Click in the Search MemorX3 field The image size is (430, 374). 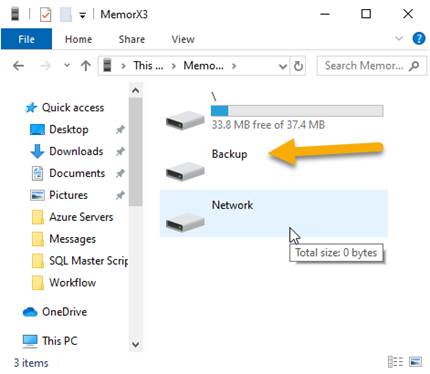point(371,66)
